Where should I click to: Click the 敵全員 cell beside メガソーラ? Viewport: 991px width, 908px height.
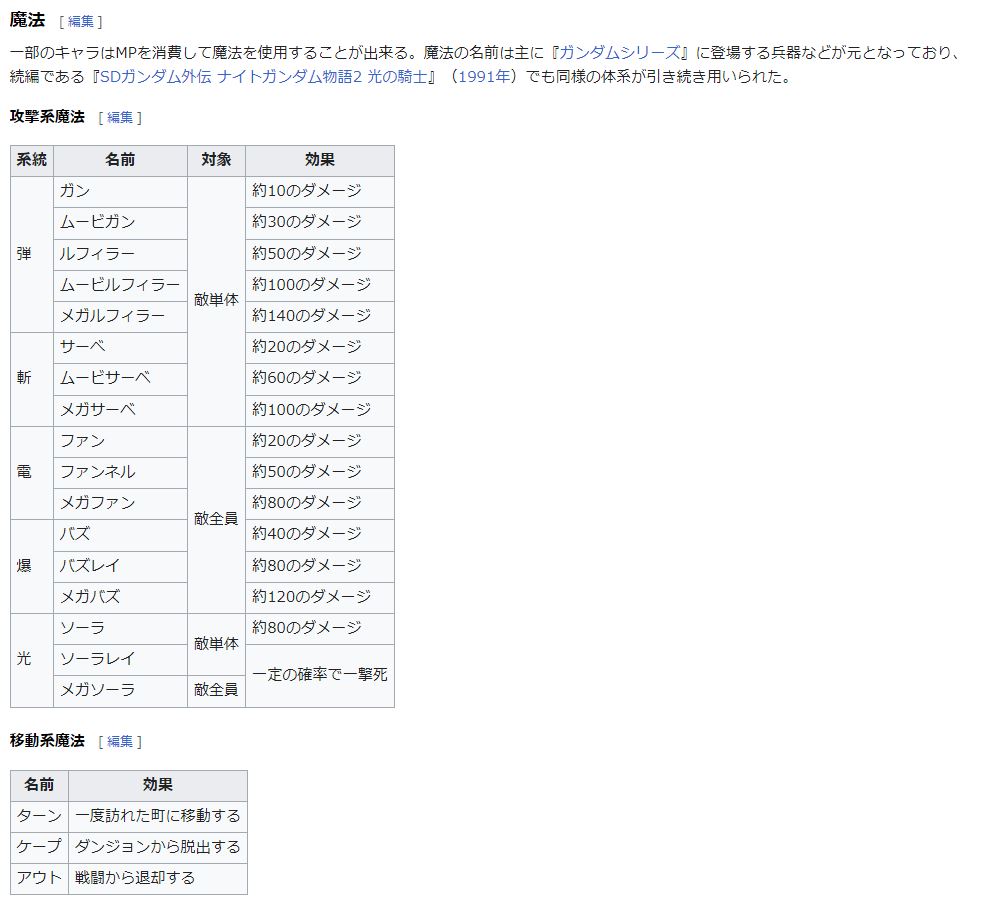coord(216,691)
